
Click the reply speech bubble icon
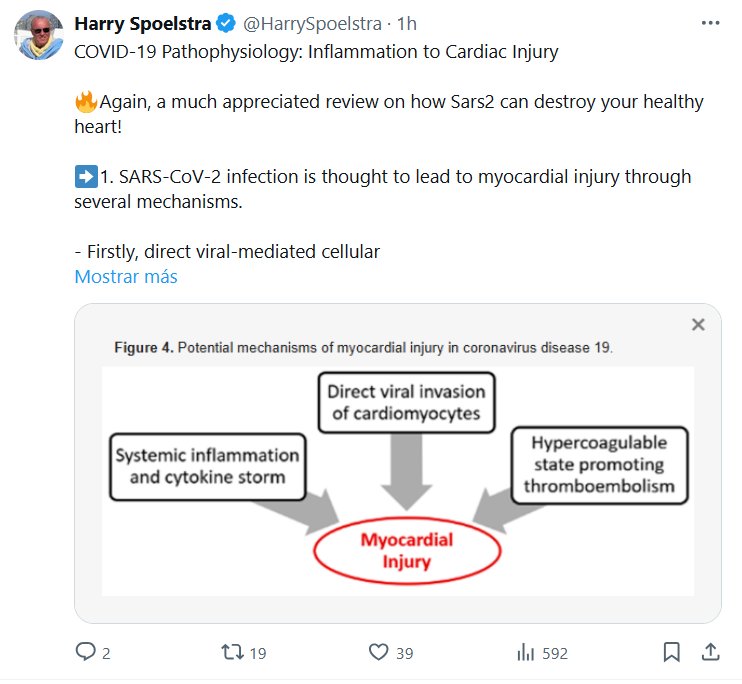pos(87,652)
